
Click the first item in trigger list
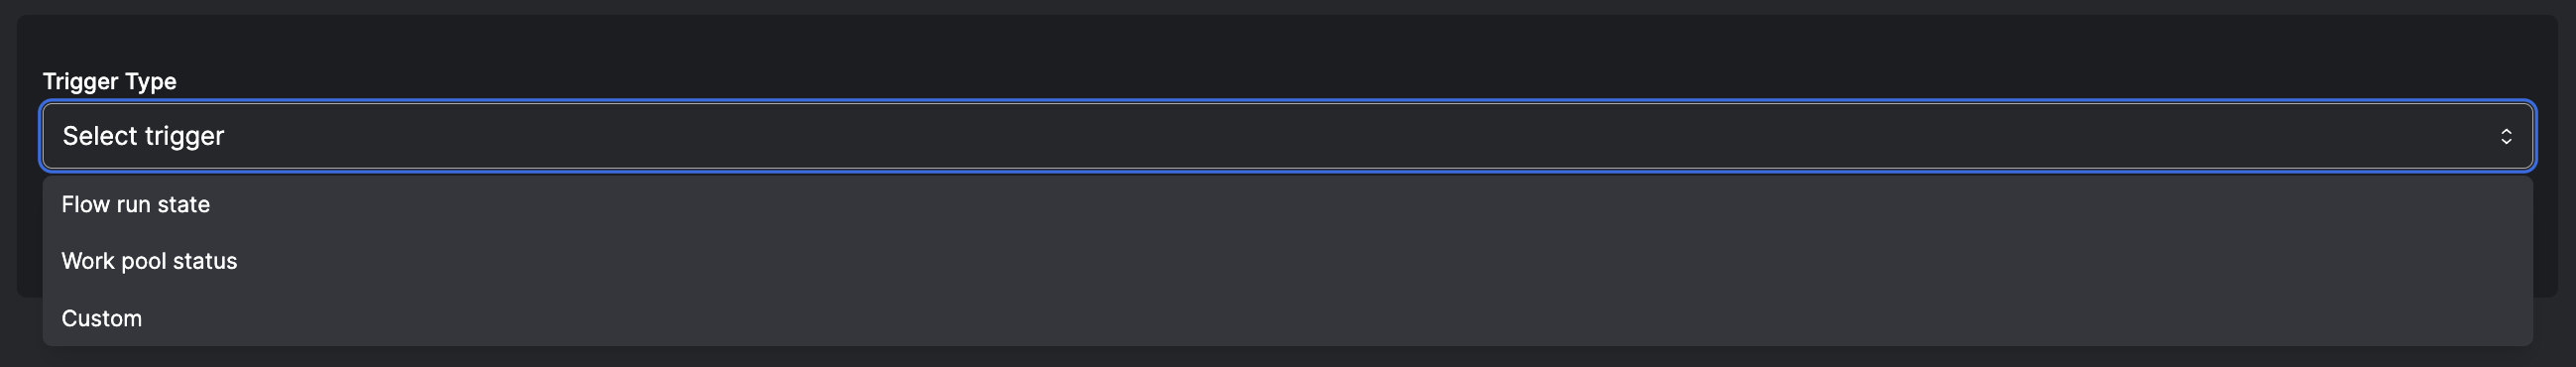[1287, 204]
